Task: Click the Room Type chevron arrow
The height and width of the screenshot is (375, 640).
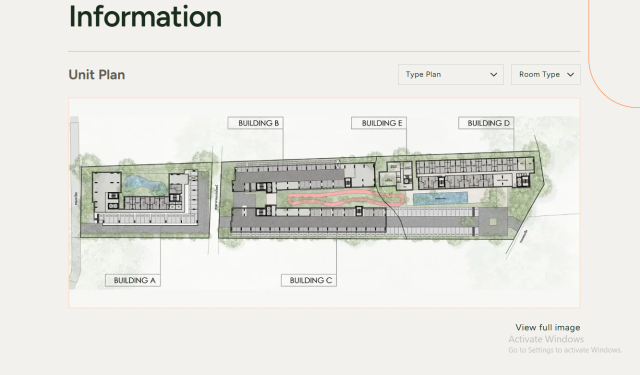Action: click(x=571, y=75)
